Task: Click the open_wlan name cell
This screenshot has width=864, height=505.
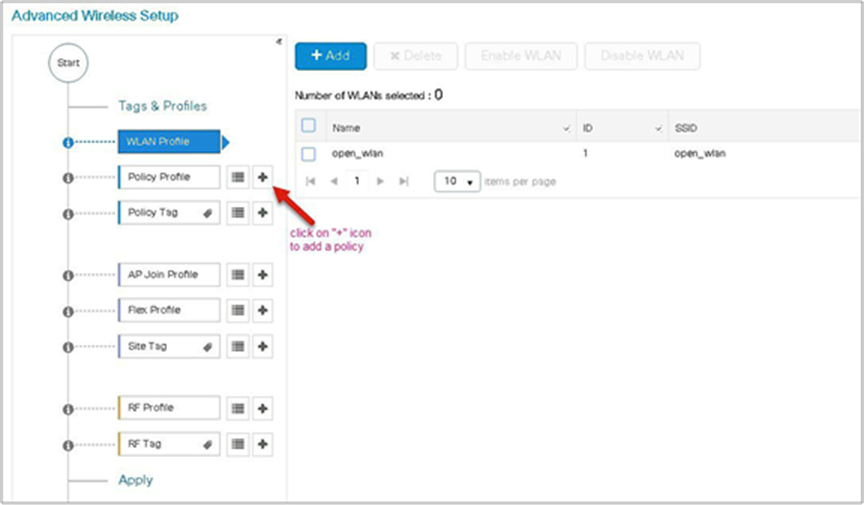Action: point(358,154)
